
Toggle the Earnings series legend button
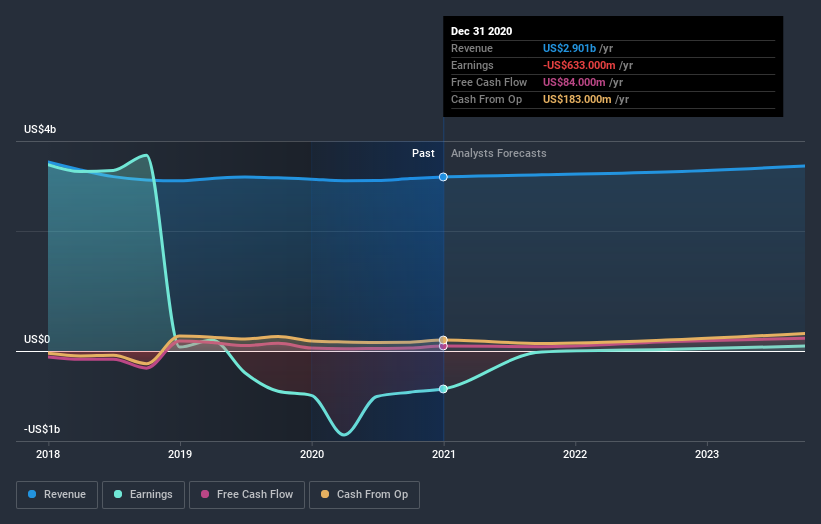143,495
